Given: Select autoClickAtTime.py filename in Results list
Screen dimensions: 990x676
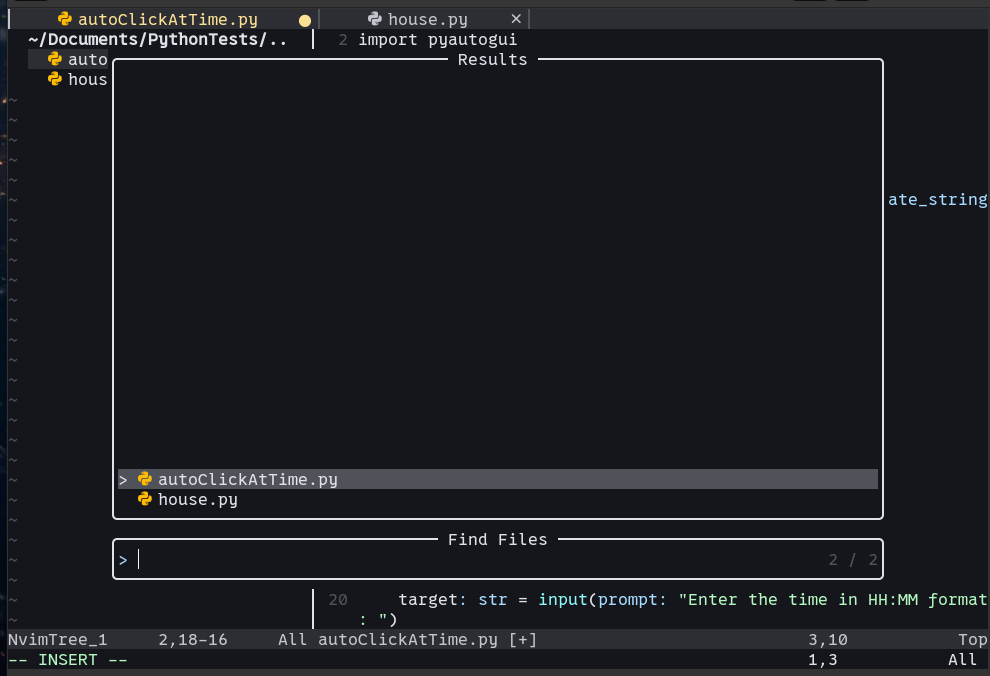Looking at the screenshot, I should [x=248, y=479].
